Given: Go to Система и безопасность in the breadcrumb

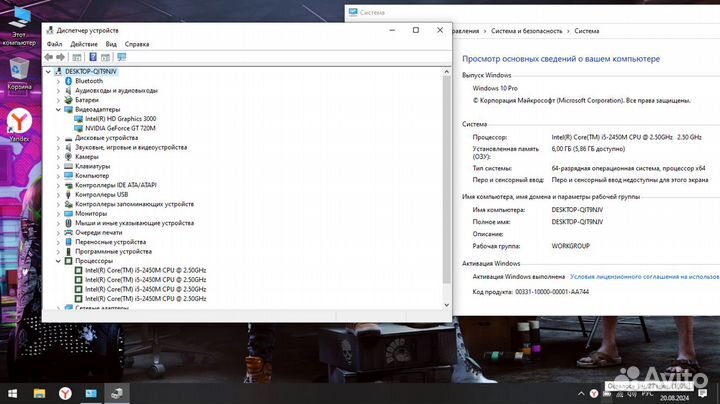Looking at the screenshot, I should [x=526, y=31].
